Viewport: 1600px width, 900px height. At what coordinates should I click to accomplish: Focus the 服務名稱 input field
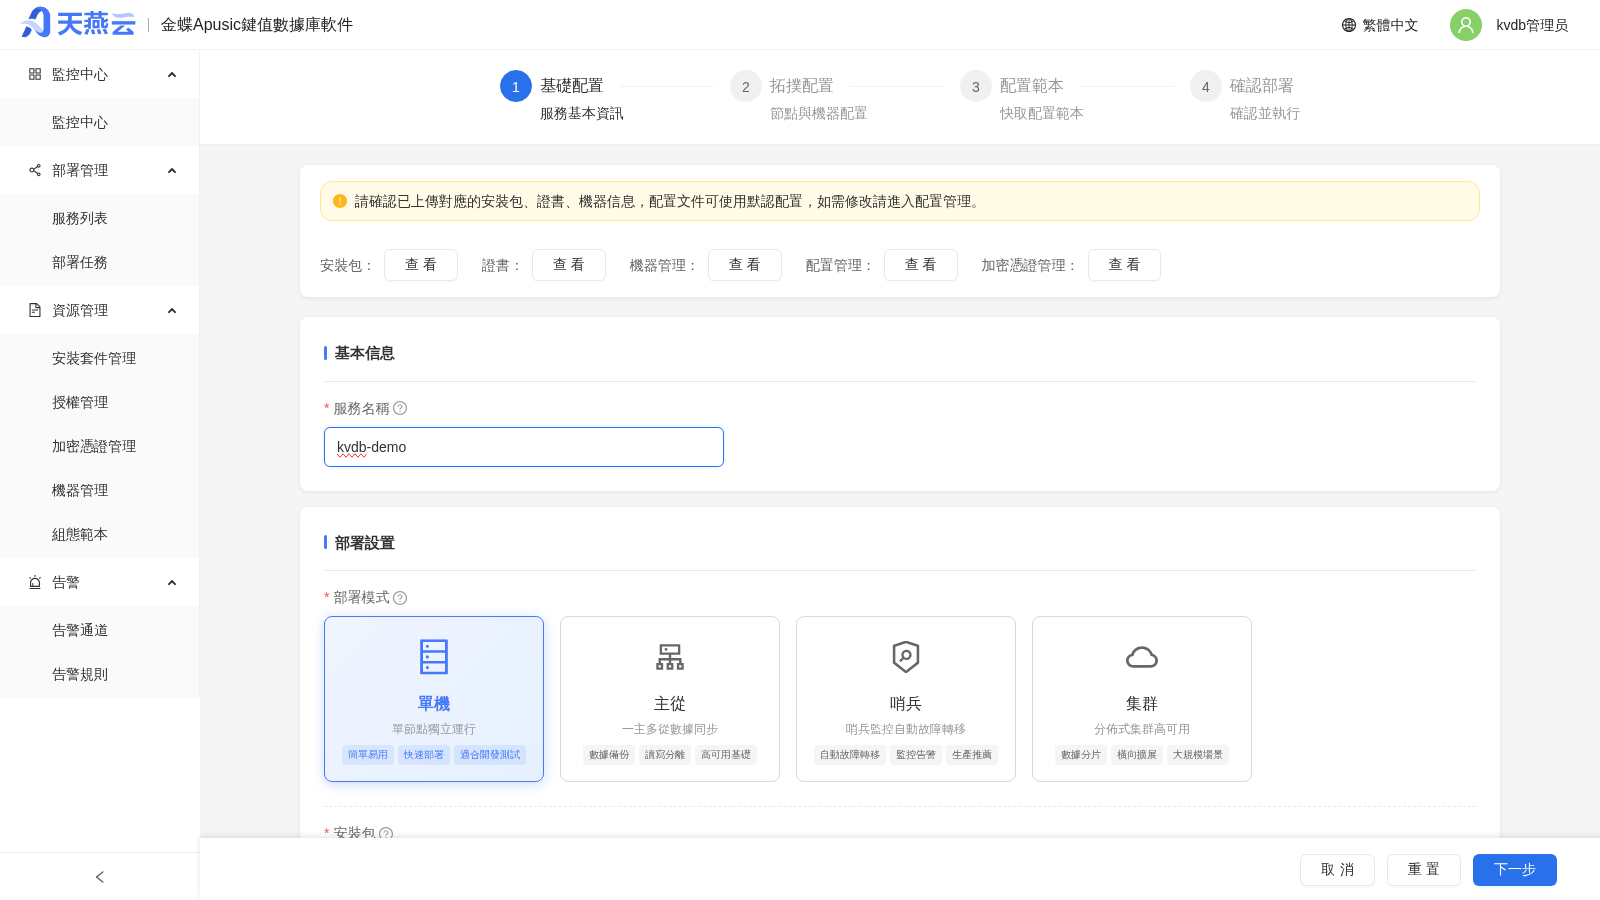pyautogui.click(x=524, y=447)
